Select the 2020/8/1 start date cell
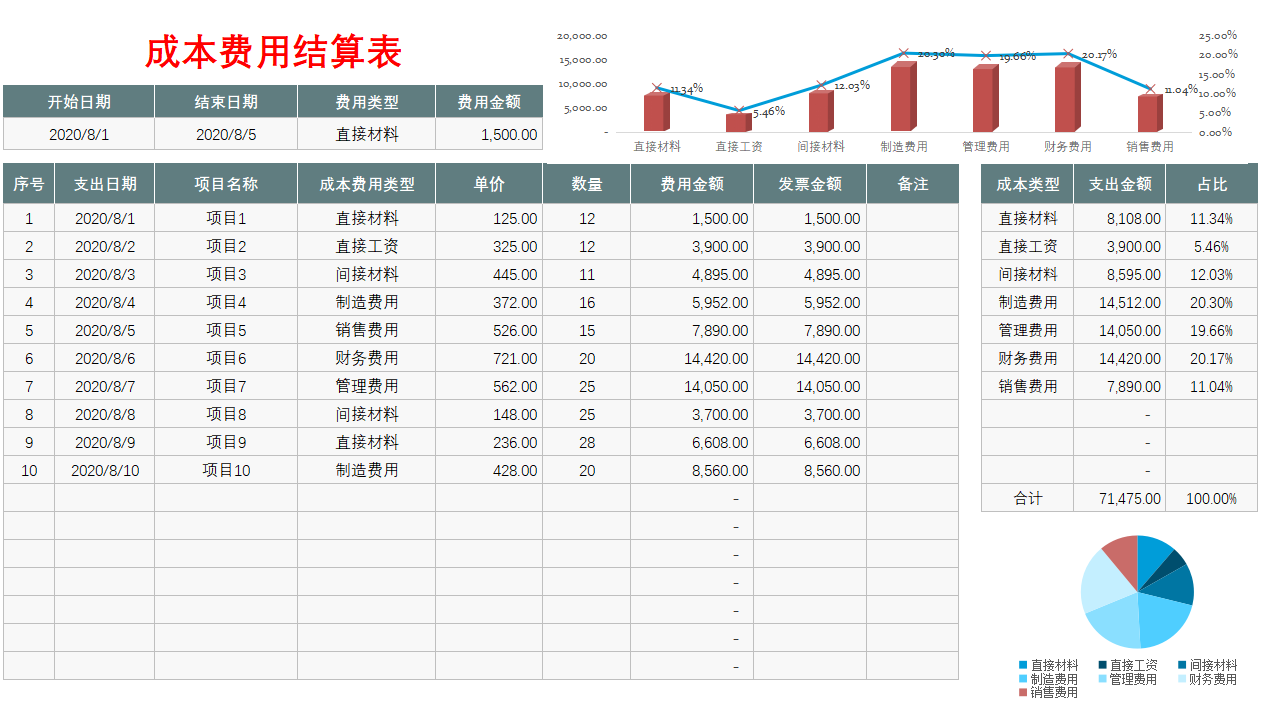This screenshot has height=702, width=1262. click(x=78, y=134)
